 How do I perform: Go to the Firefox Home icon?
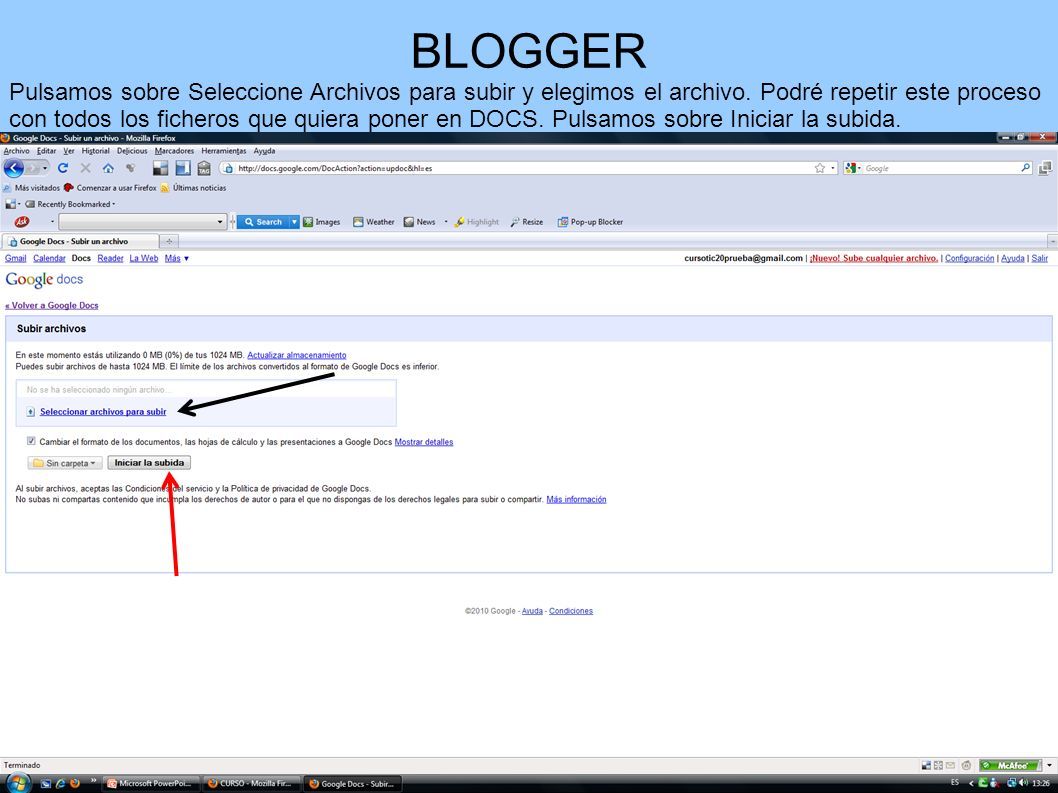click(108, 168)
